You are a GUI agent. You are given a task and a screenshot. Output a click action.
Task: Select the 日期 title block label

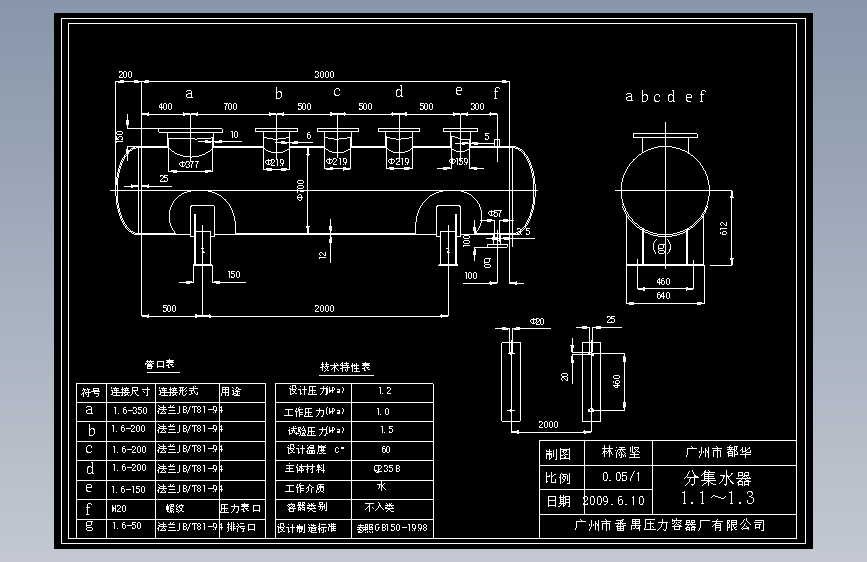558,502
